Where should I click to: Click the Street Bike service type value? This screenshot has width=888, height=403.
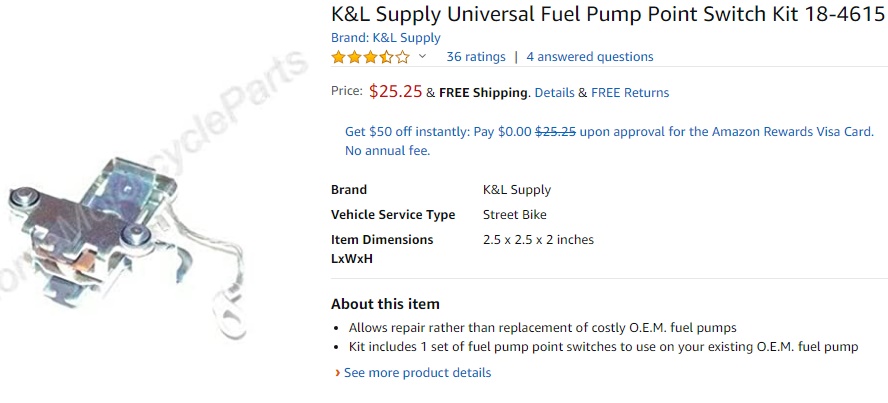(x=514, y=215)
